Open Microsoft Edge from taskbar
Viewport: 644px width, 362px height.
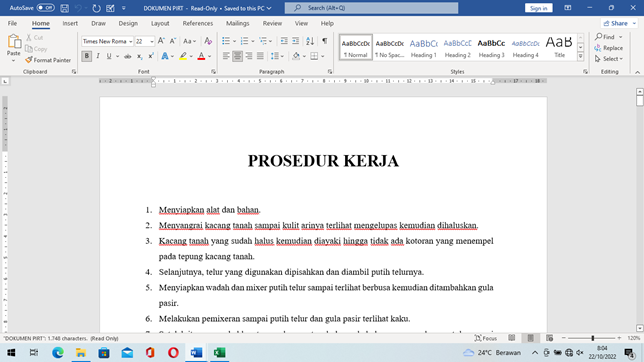tap(58, 353)
